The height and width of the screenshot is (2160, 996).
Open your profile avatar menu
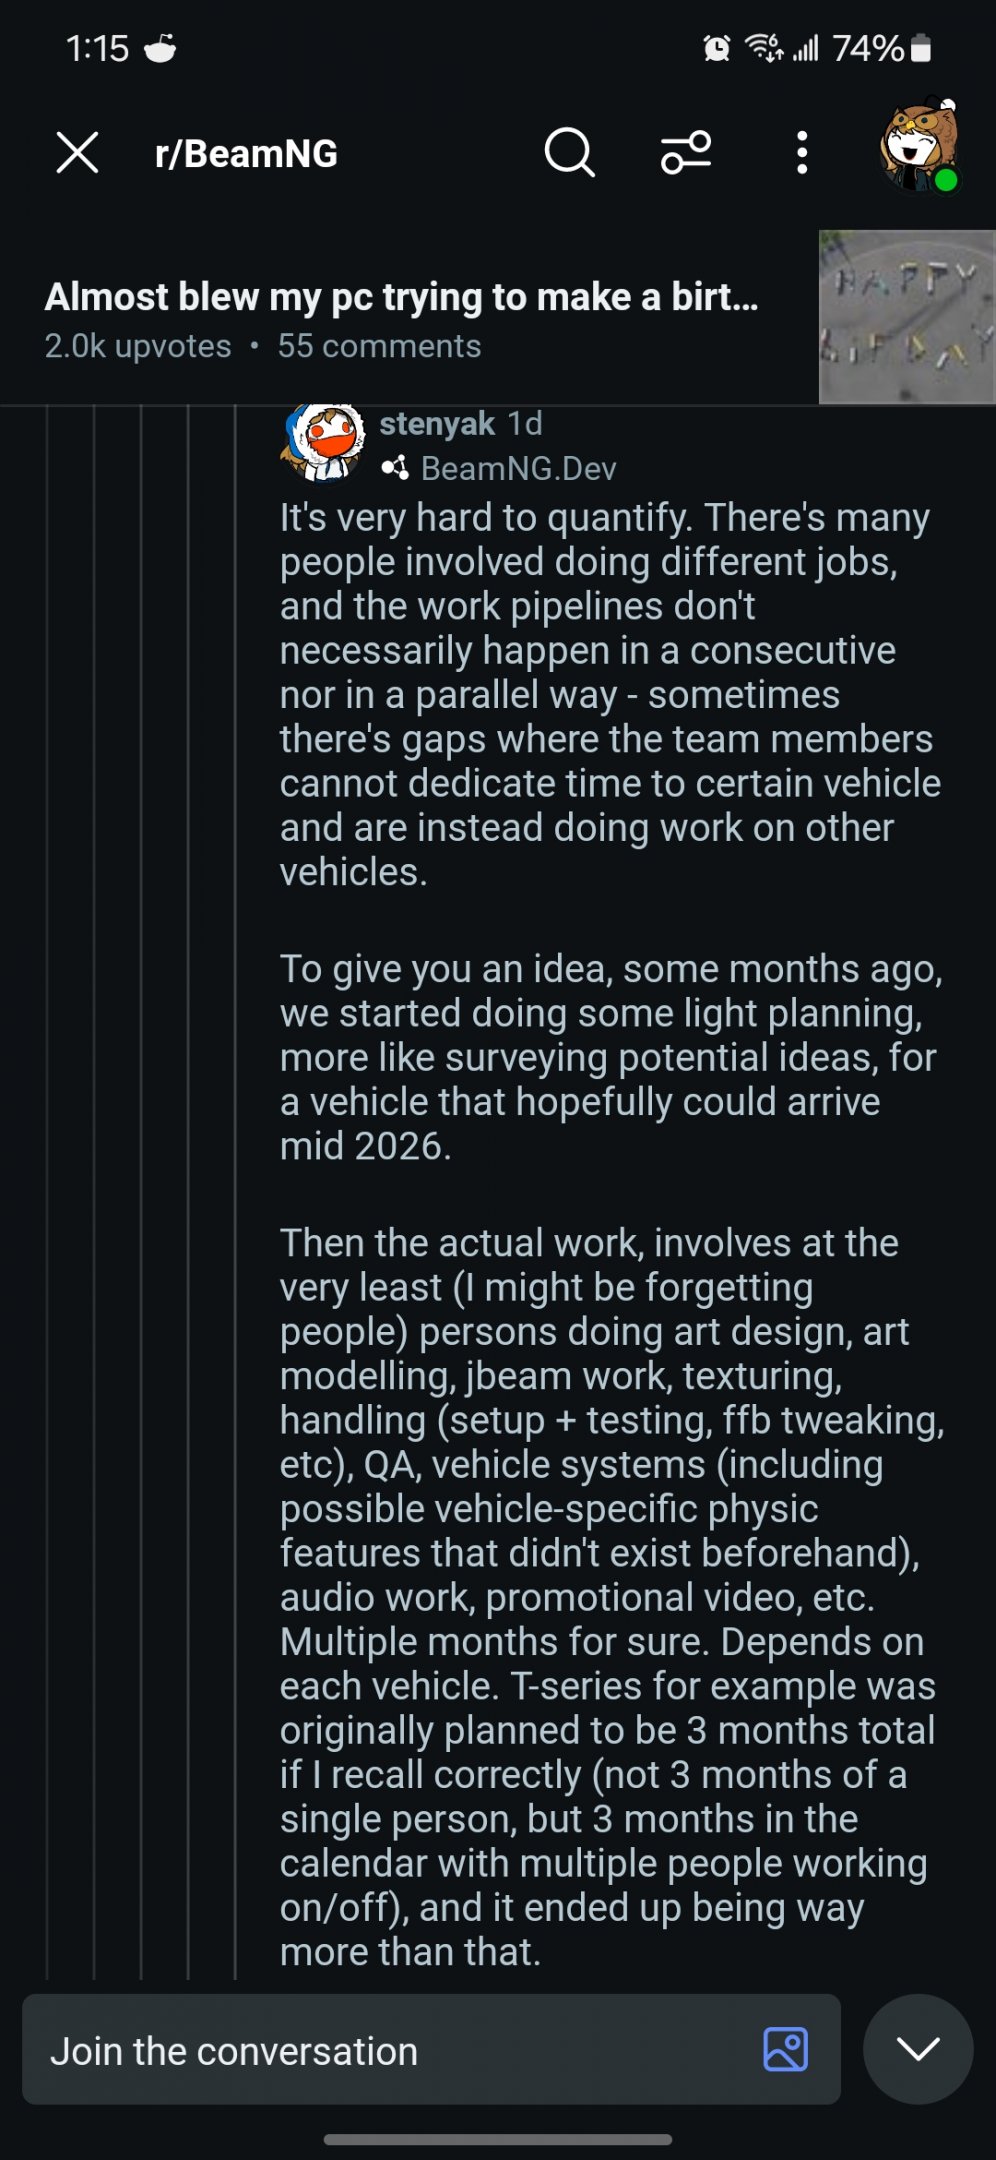pyautogui.click(x=920, y=147)
